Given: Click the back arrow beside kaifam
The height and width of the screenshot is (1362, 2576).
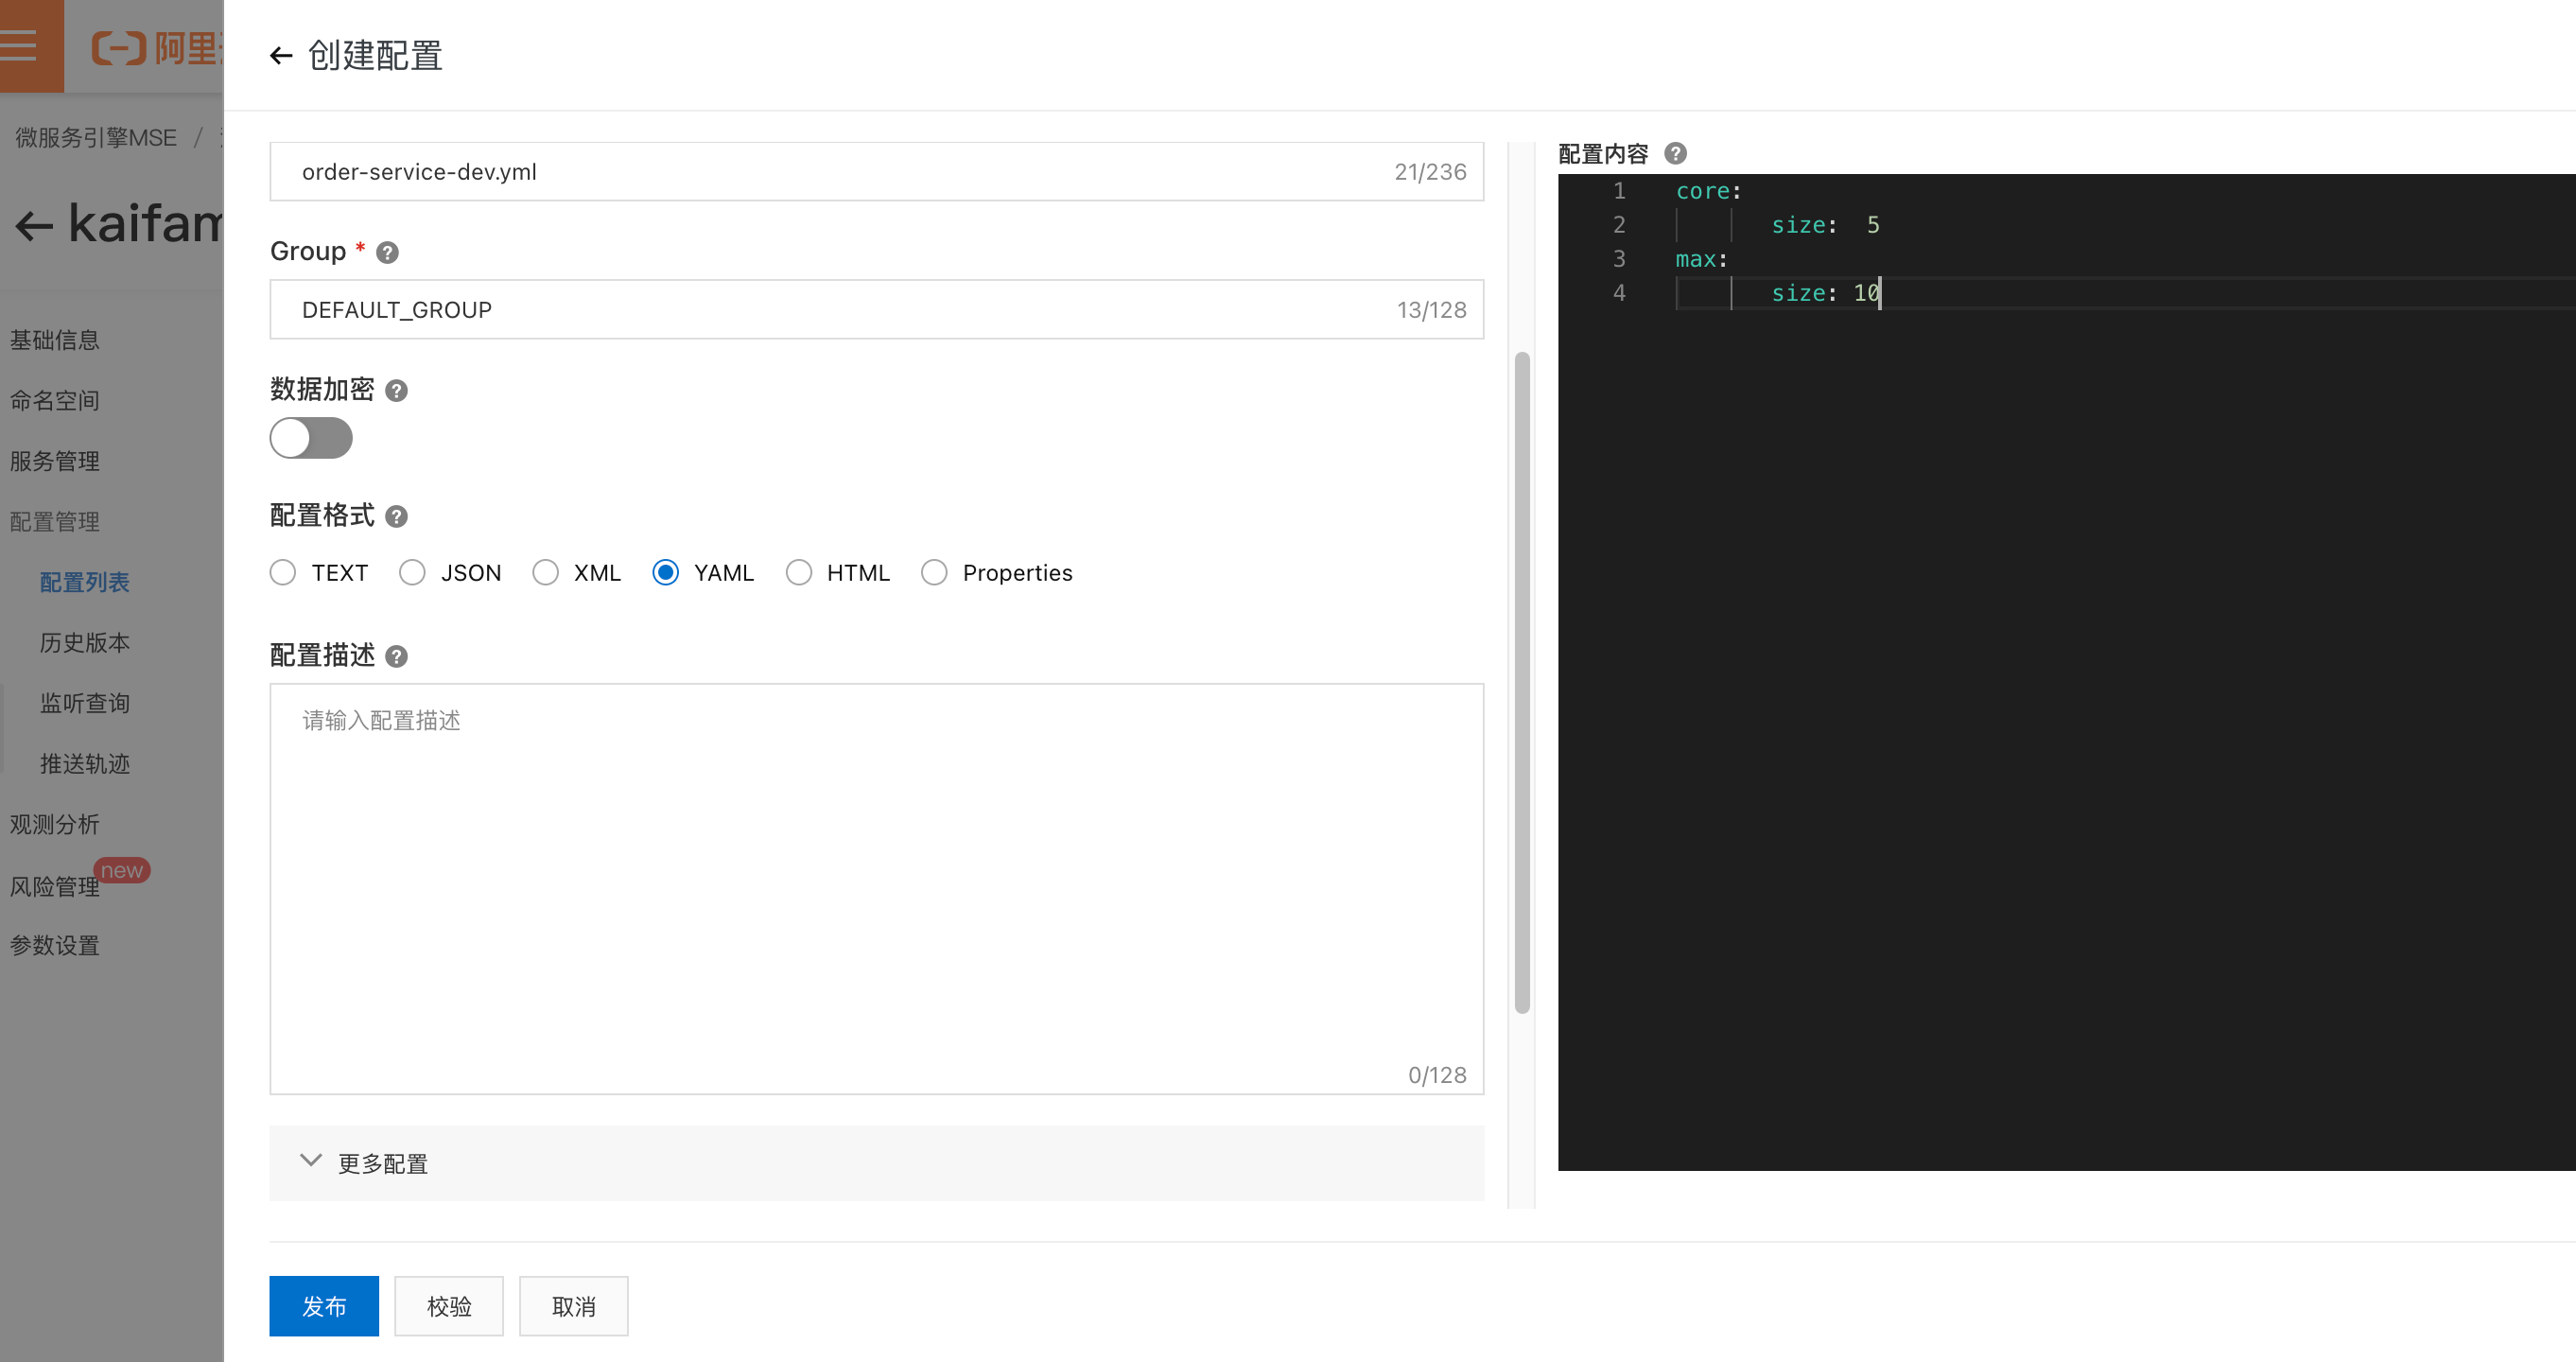Looking at the screenshot, I should [x=34, y=225].
